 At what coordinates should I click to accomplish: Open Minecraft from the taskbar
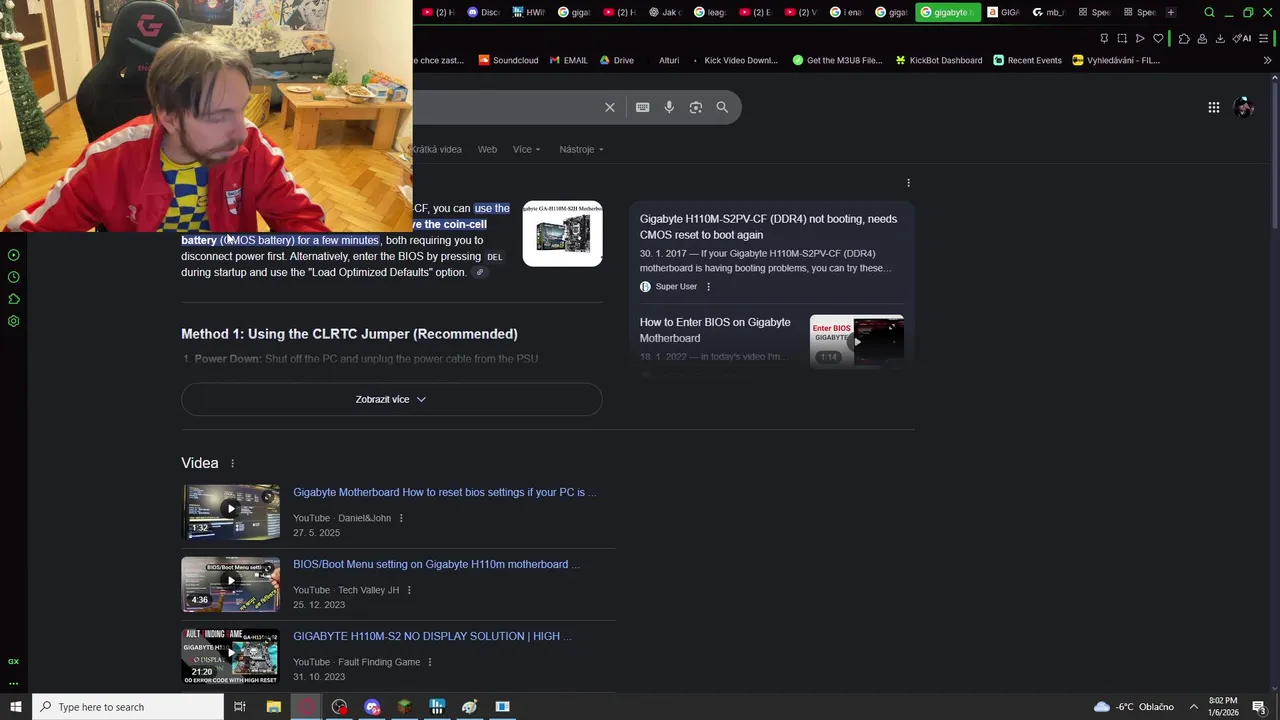[x=404, y=707]
